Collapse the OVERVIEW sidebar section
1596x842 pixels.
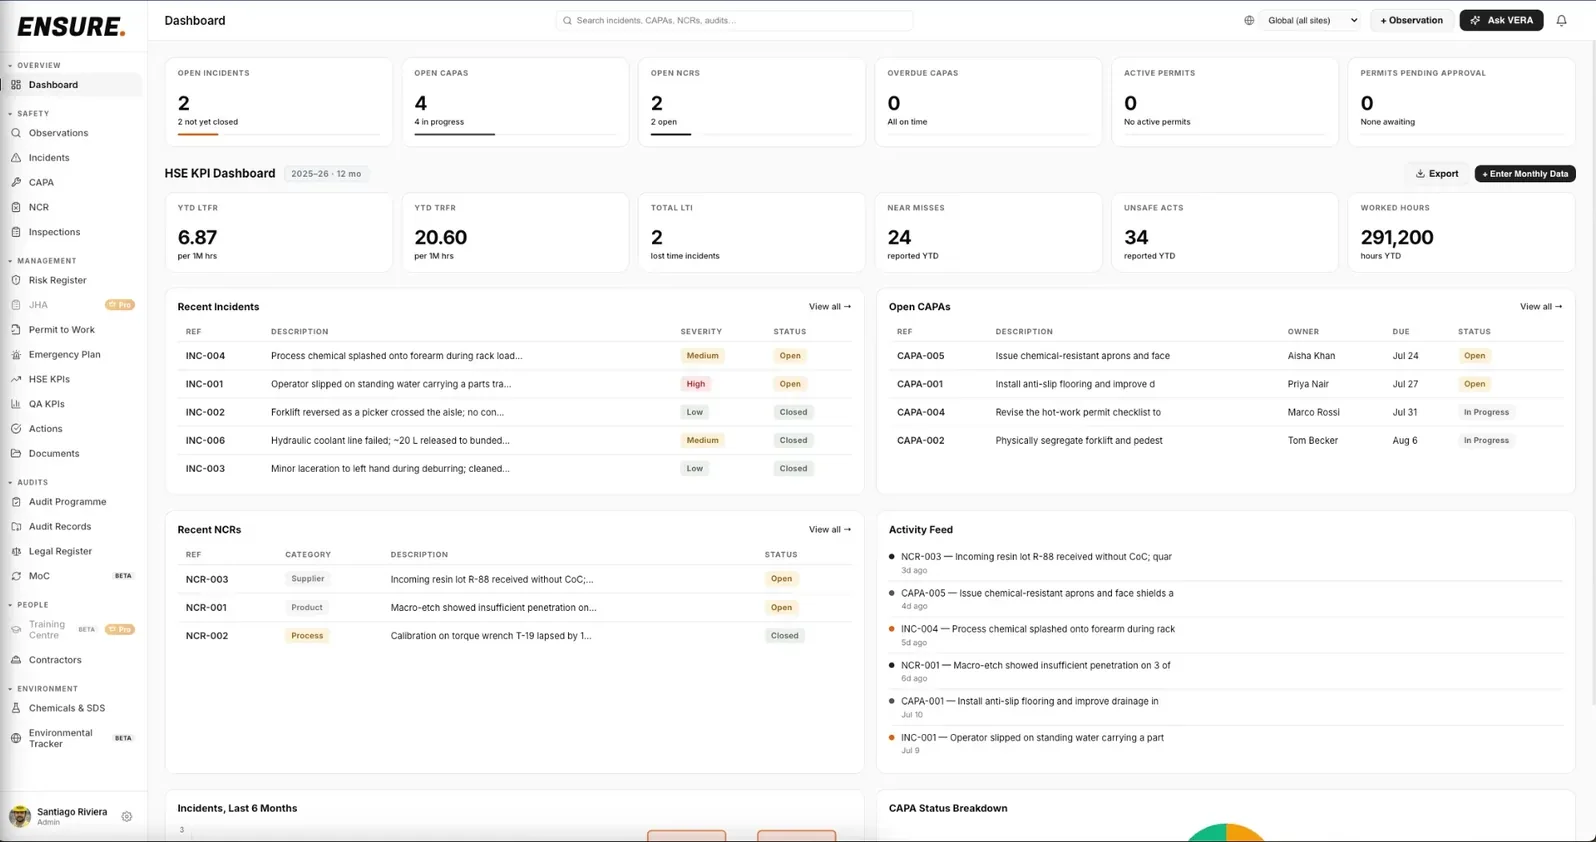coord(35,65)
